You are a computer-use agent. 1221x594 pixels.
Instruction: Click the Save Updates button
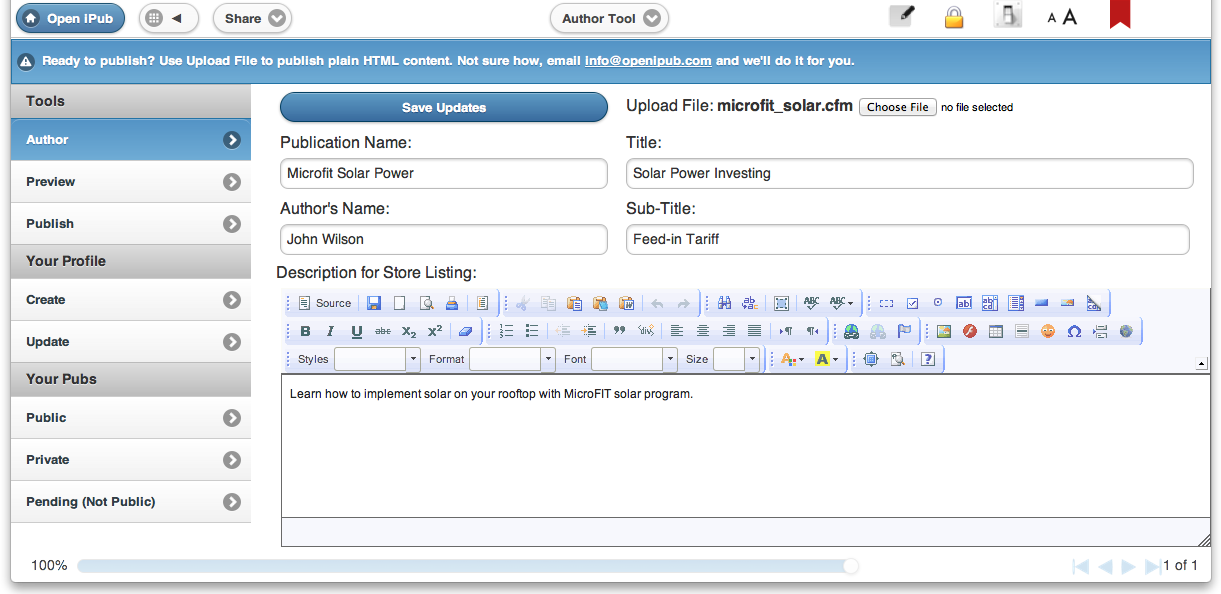click(444, 108)
